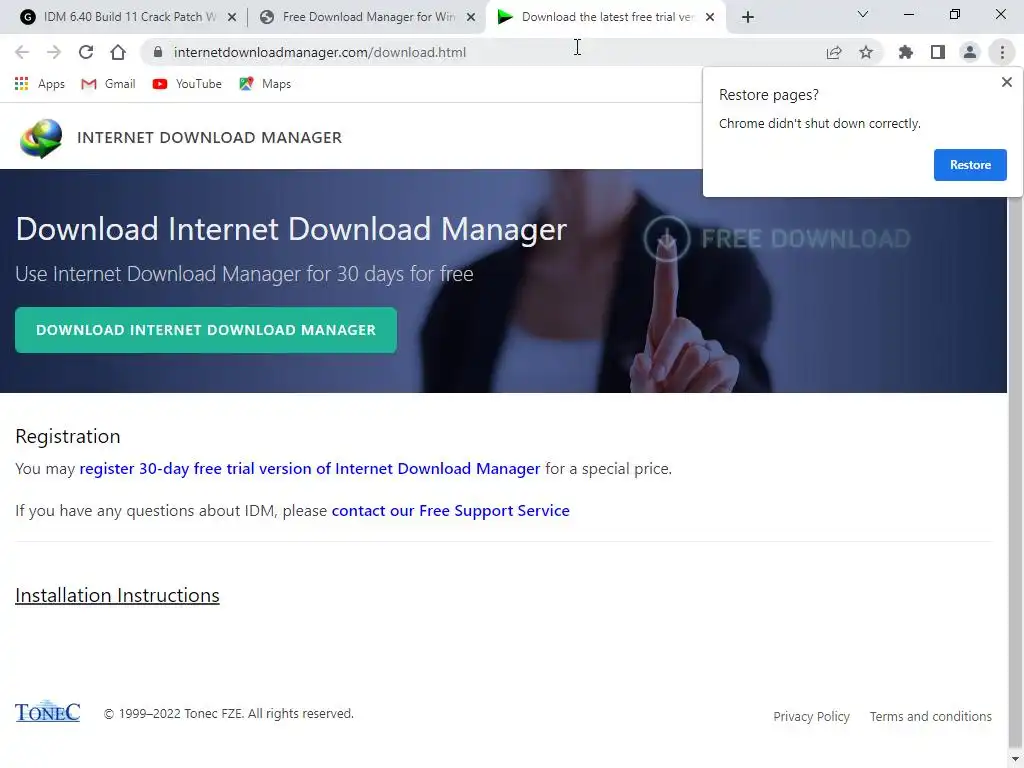Open contact our Free Support Service link

(x=451, y=511)
